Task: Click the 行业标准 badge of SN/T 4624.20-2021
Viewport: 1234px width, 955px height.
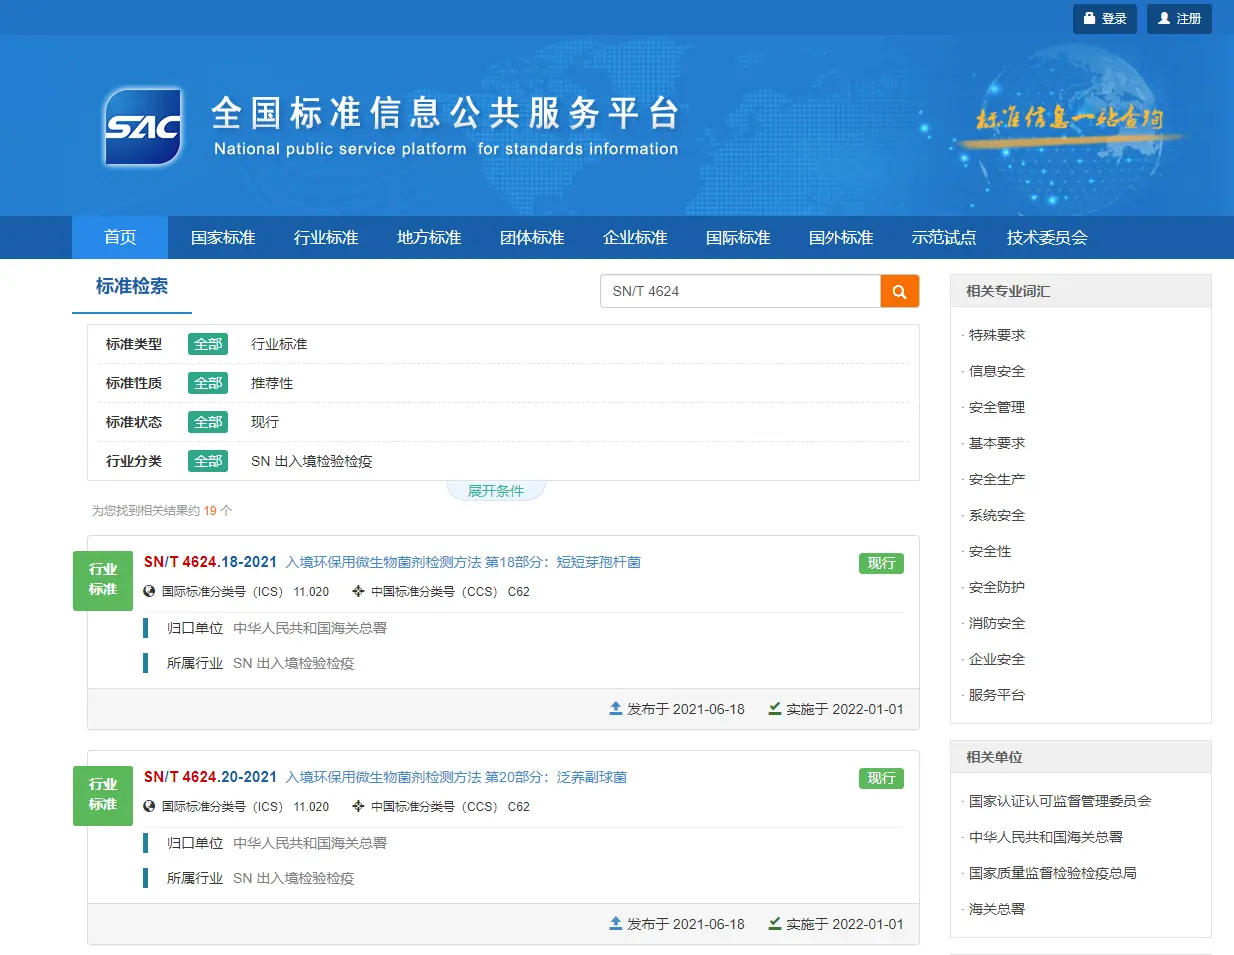Action: (103, 795)
